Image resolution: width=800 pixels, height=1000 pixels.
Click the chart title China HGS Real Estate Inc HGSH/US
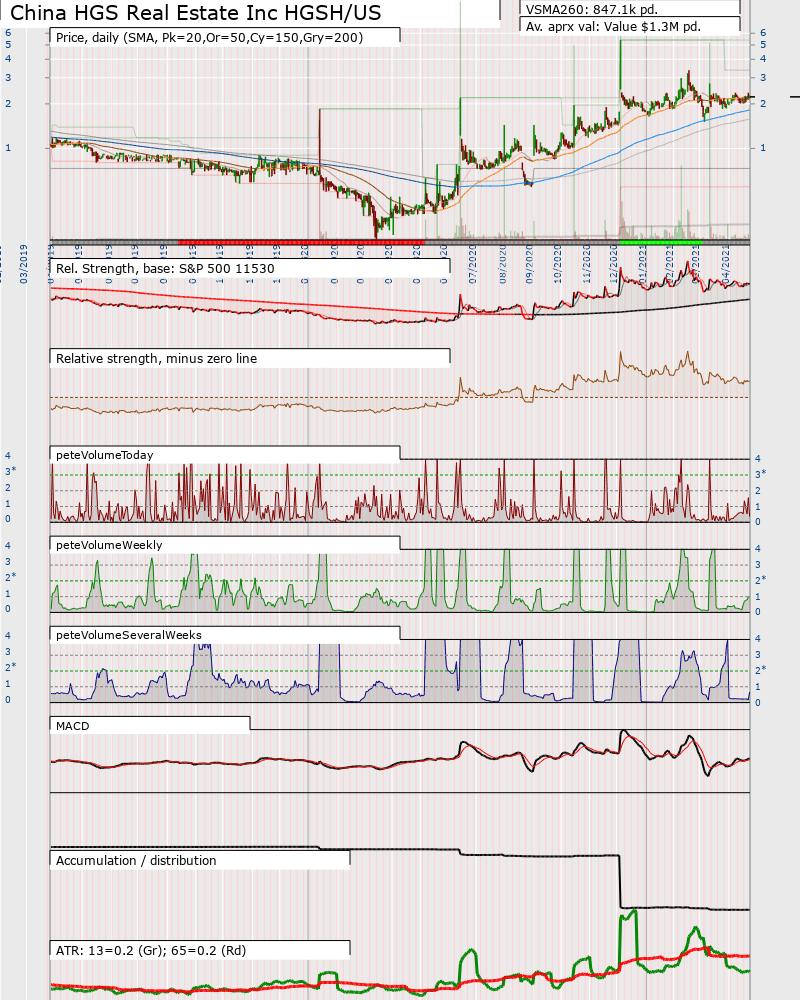pos(196,13)
